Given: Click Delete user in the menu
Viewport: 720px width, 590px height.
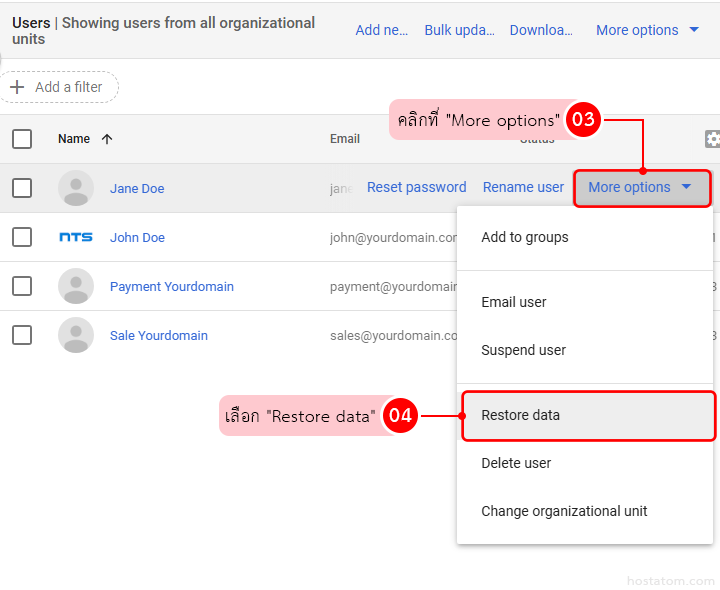Looking at the screenshot, I should pyautogui.click(x=516, y=463).
